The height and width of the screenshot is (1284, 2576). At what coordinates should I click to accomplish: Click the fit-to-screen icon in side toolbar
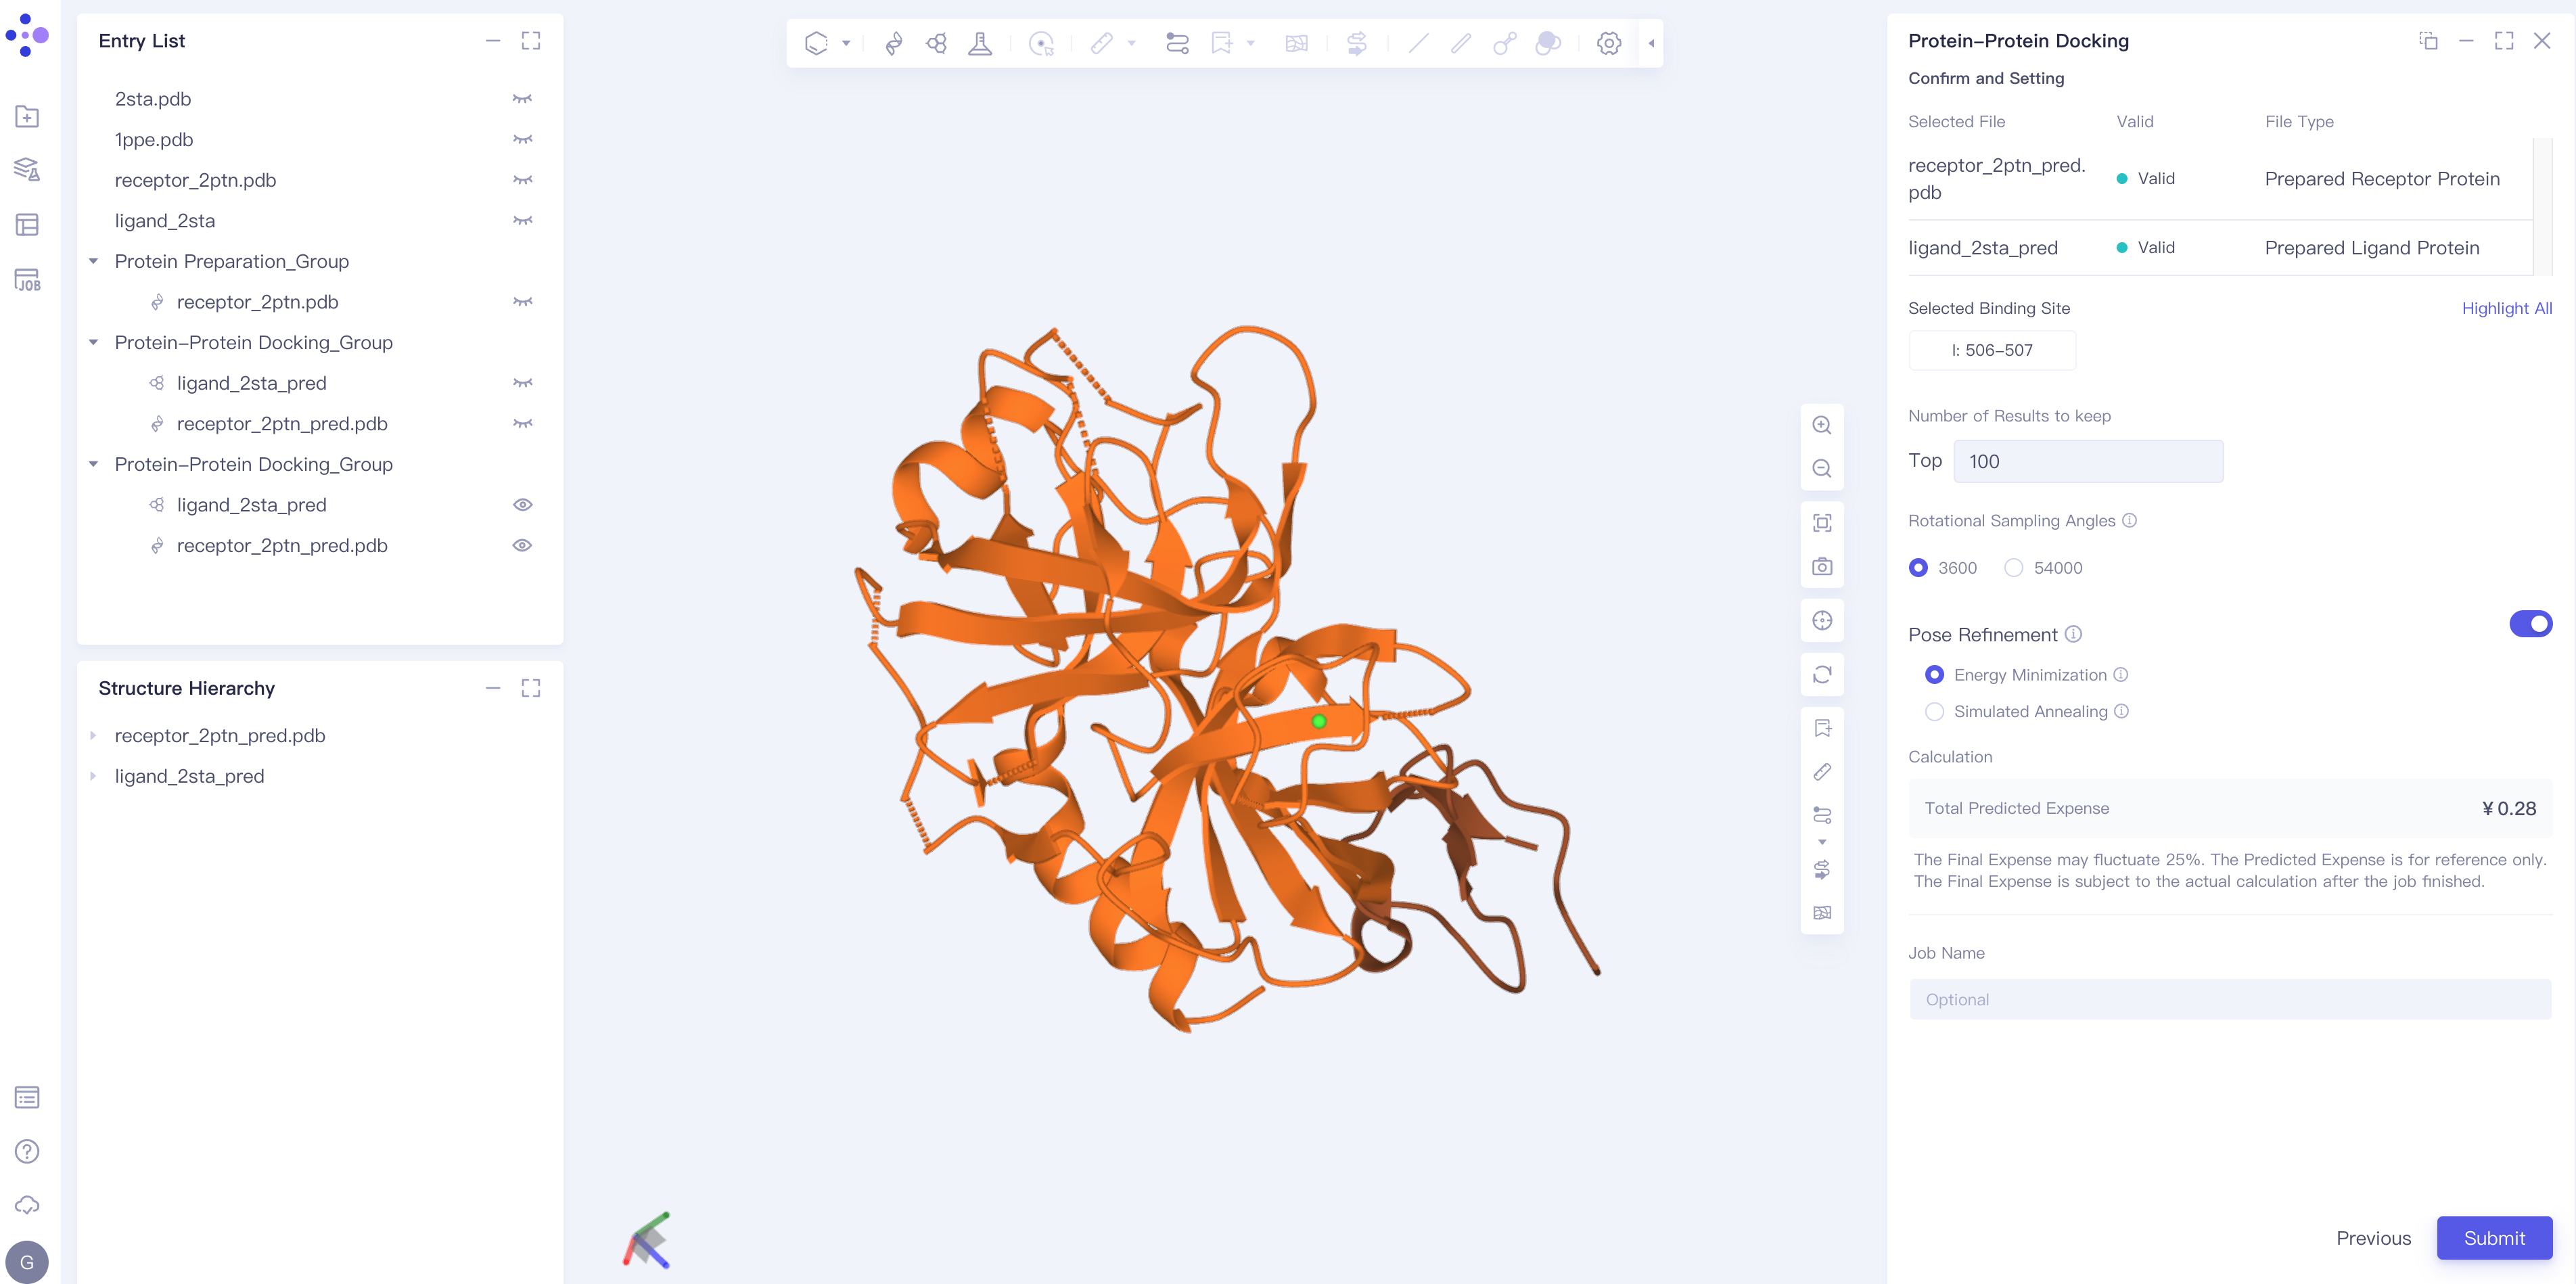1822,523
